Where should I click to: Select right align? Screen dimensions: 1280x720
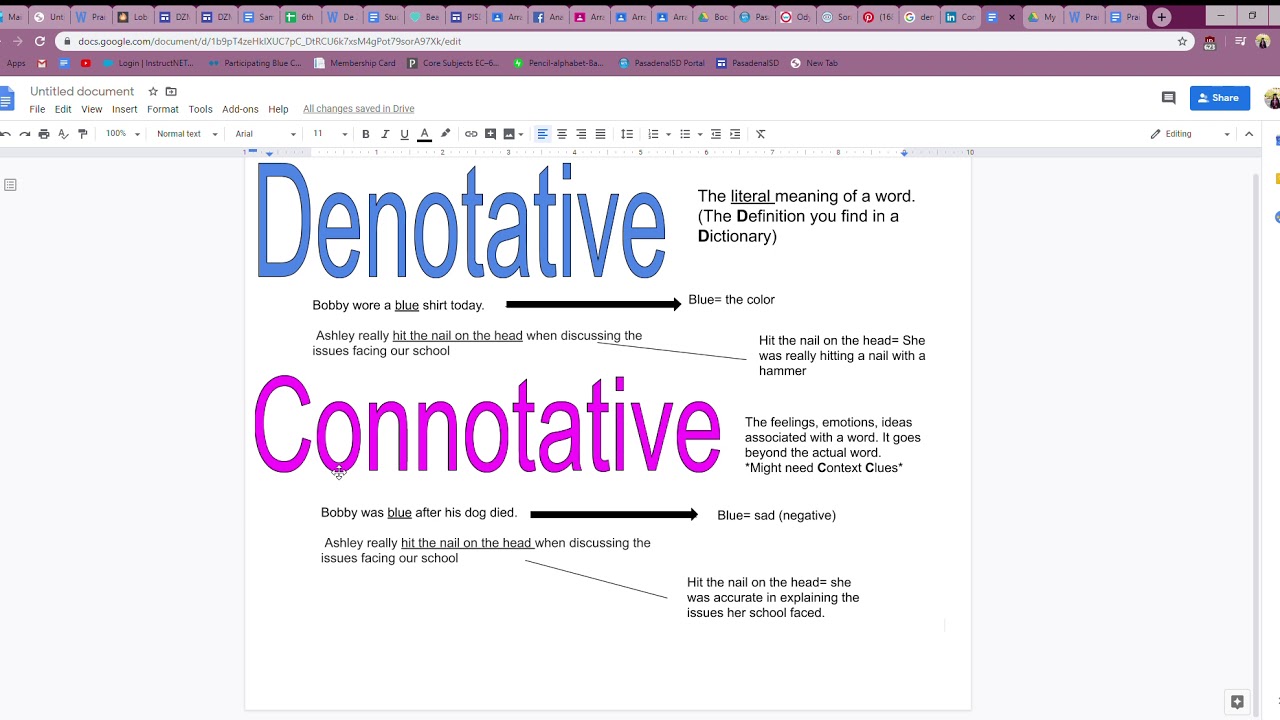click(581, 134)
